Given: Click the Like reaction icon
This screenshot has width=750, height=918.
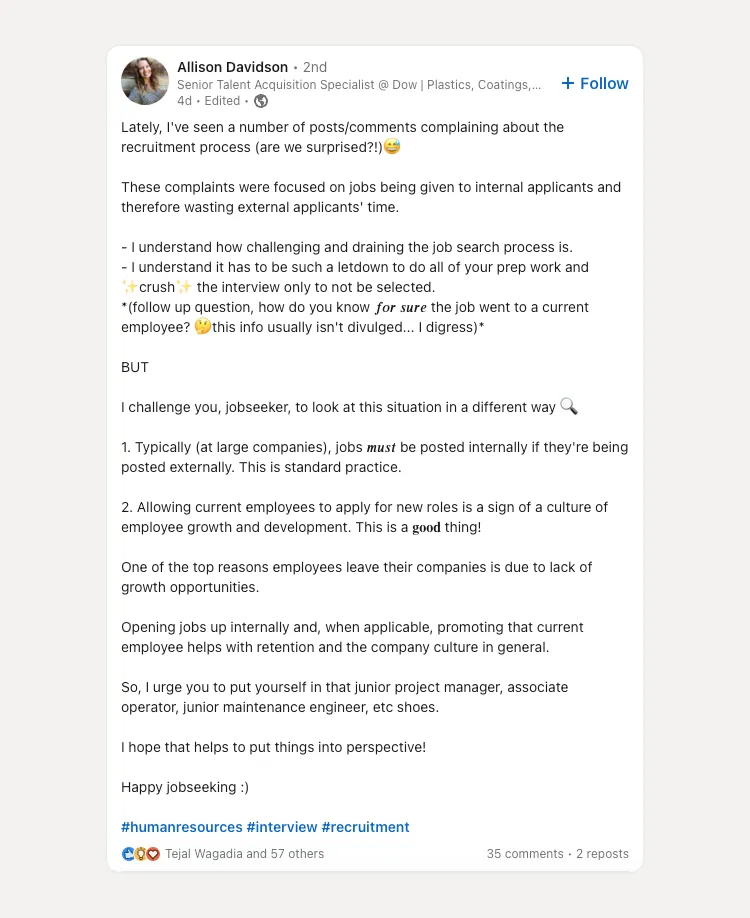Looking at the screenshot, I should click(126, 854).
